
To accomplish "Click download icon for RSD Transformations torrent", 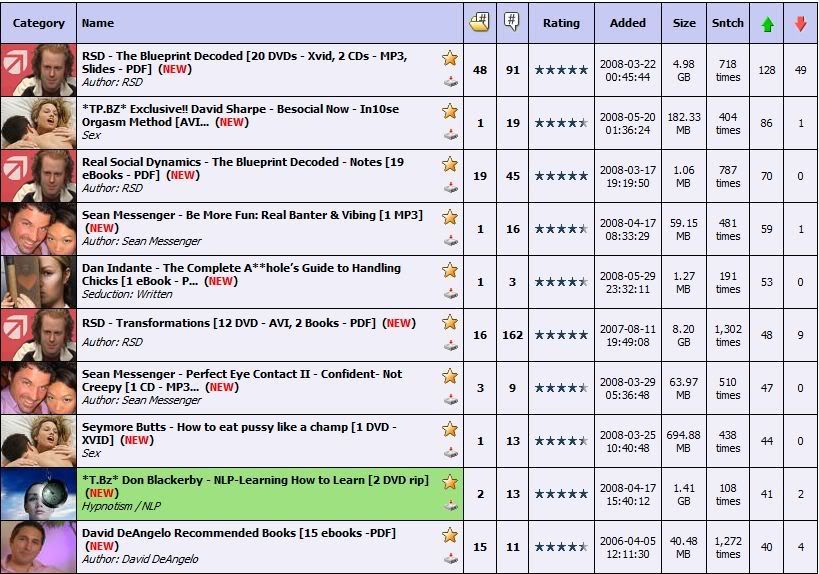I will (451, 346).
